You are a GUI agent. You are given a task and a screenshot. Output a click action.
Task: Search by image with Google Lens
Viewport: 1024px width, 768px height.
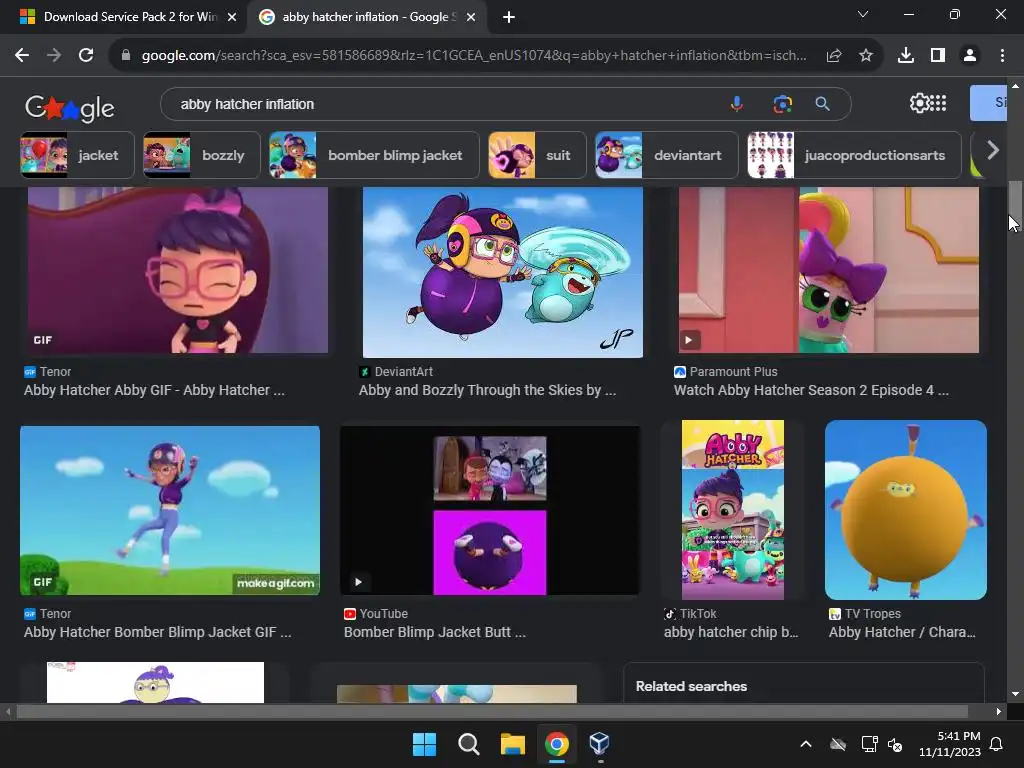[782, 104]
